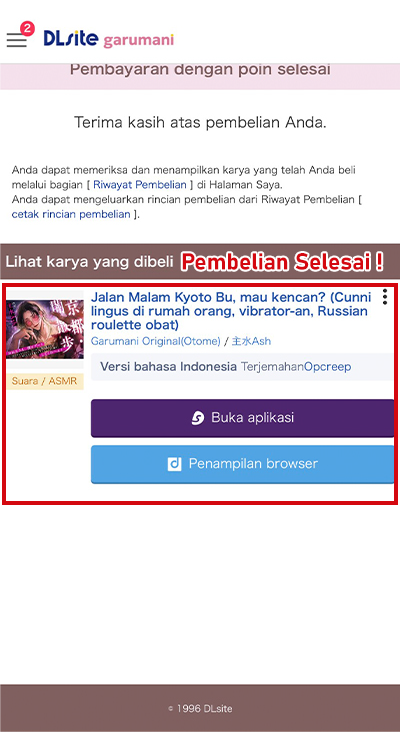Screen dimensions: 401x732
Task: Open the Jalan Malam Kyoto work title link
Action: pos(231,310)
